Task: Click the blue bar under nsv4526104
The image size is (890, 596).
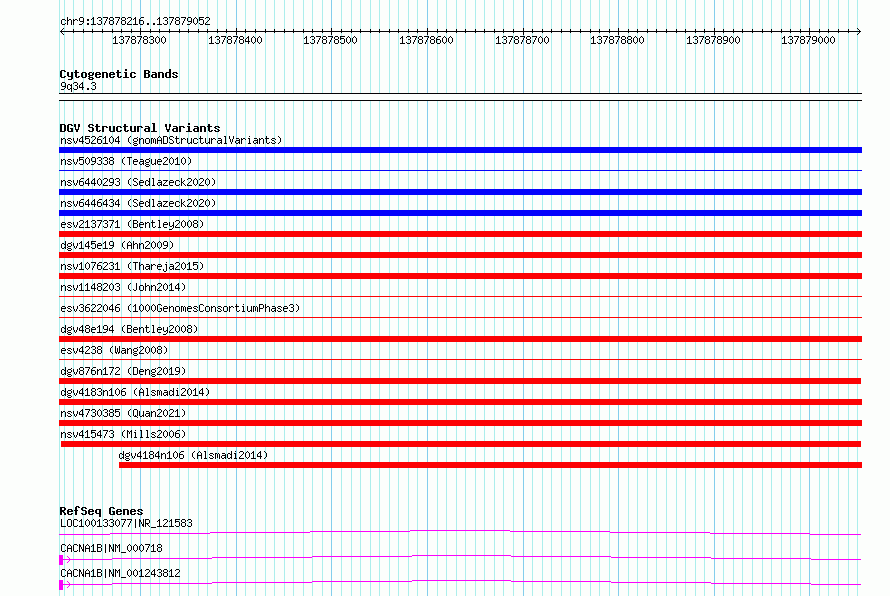Action: [460, 150]
